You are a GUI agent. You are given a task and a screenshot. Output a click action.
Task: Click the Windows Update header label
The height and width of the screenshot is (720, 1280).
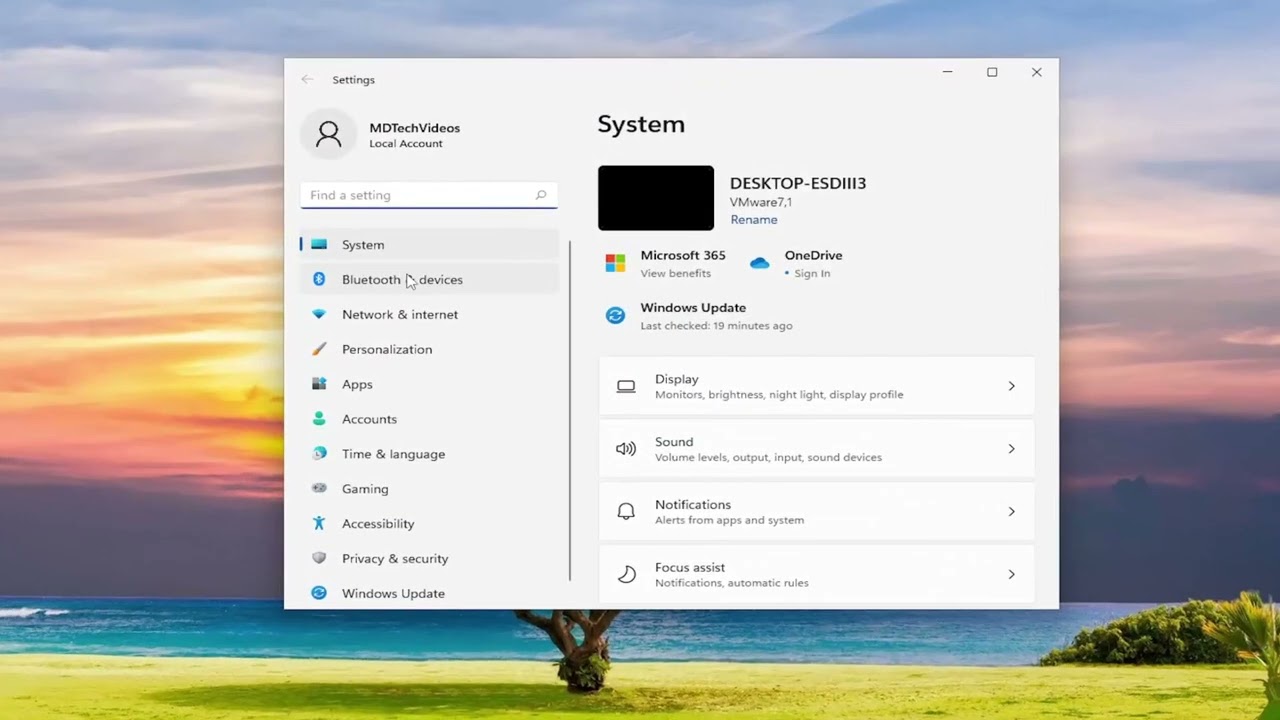pyautogui.click(x=693, y=308)
